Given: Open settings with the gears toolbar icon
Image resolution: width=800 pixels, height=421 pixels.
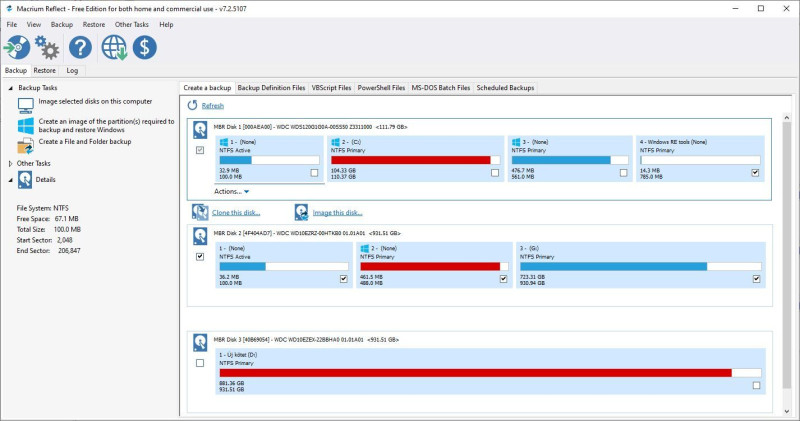Looking at the screenshot, I should 47,47.
